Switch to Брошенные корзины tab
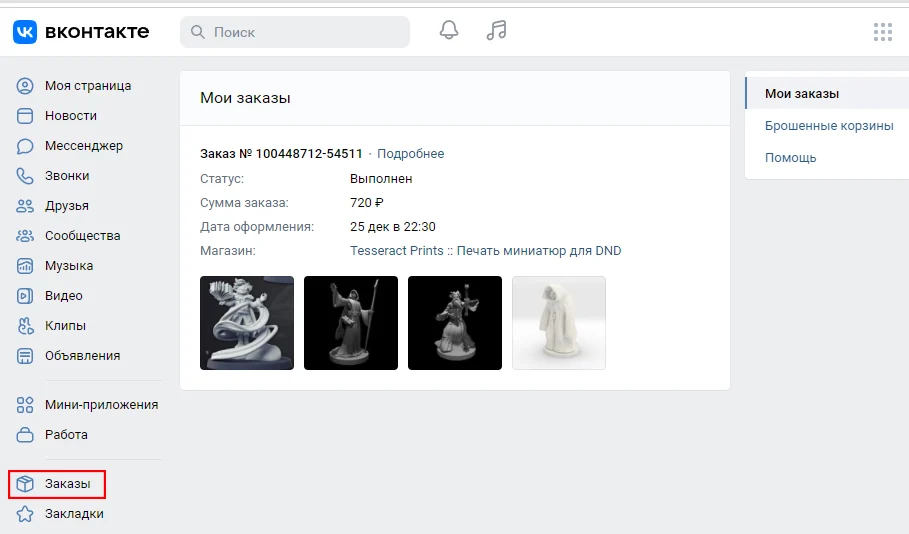 (828, 126)
